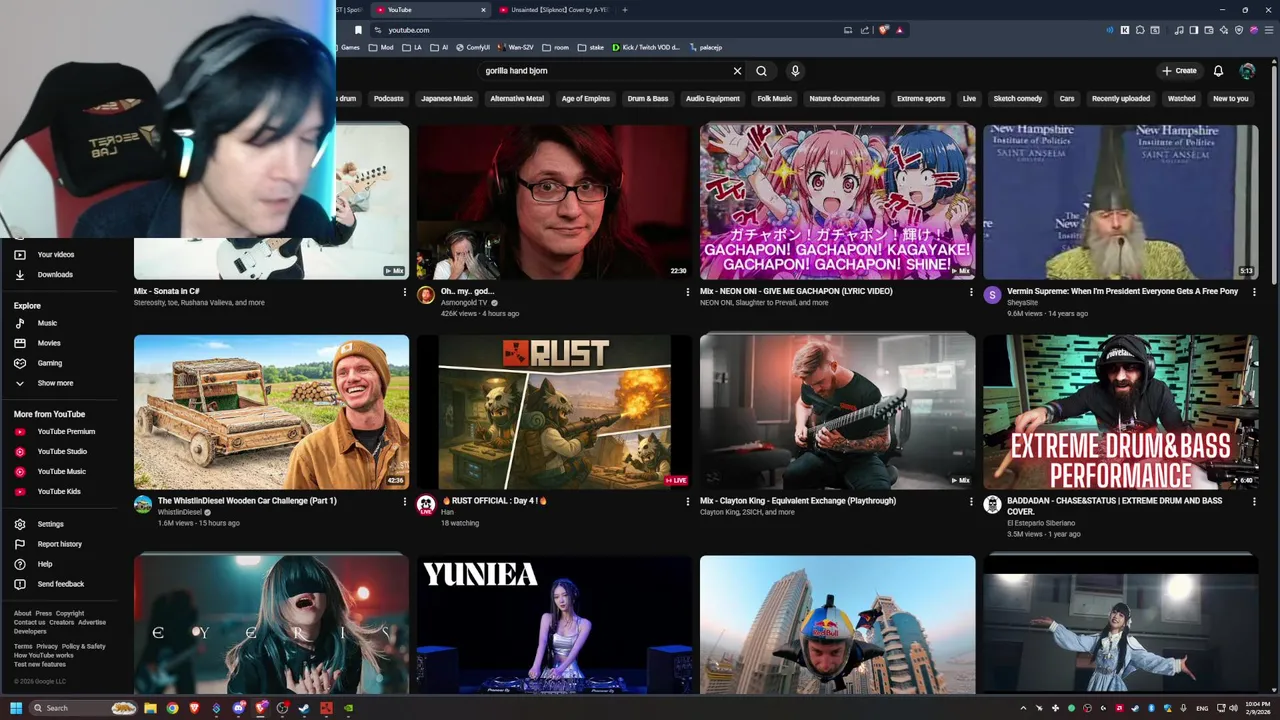Open the browser sidebar panel icon

tap(1195, 30)
